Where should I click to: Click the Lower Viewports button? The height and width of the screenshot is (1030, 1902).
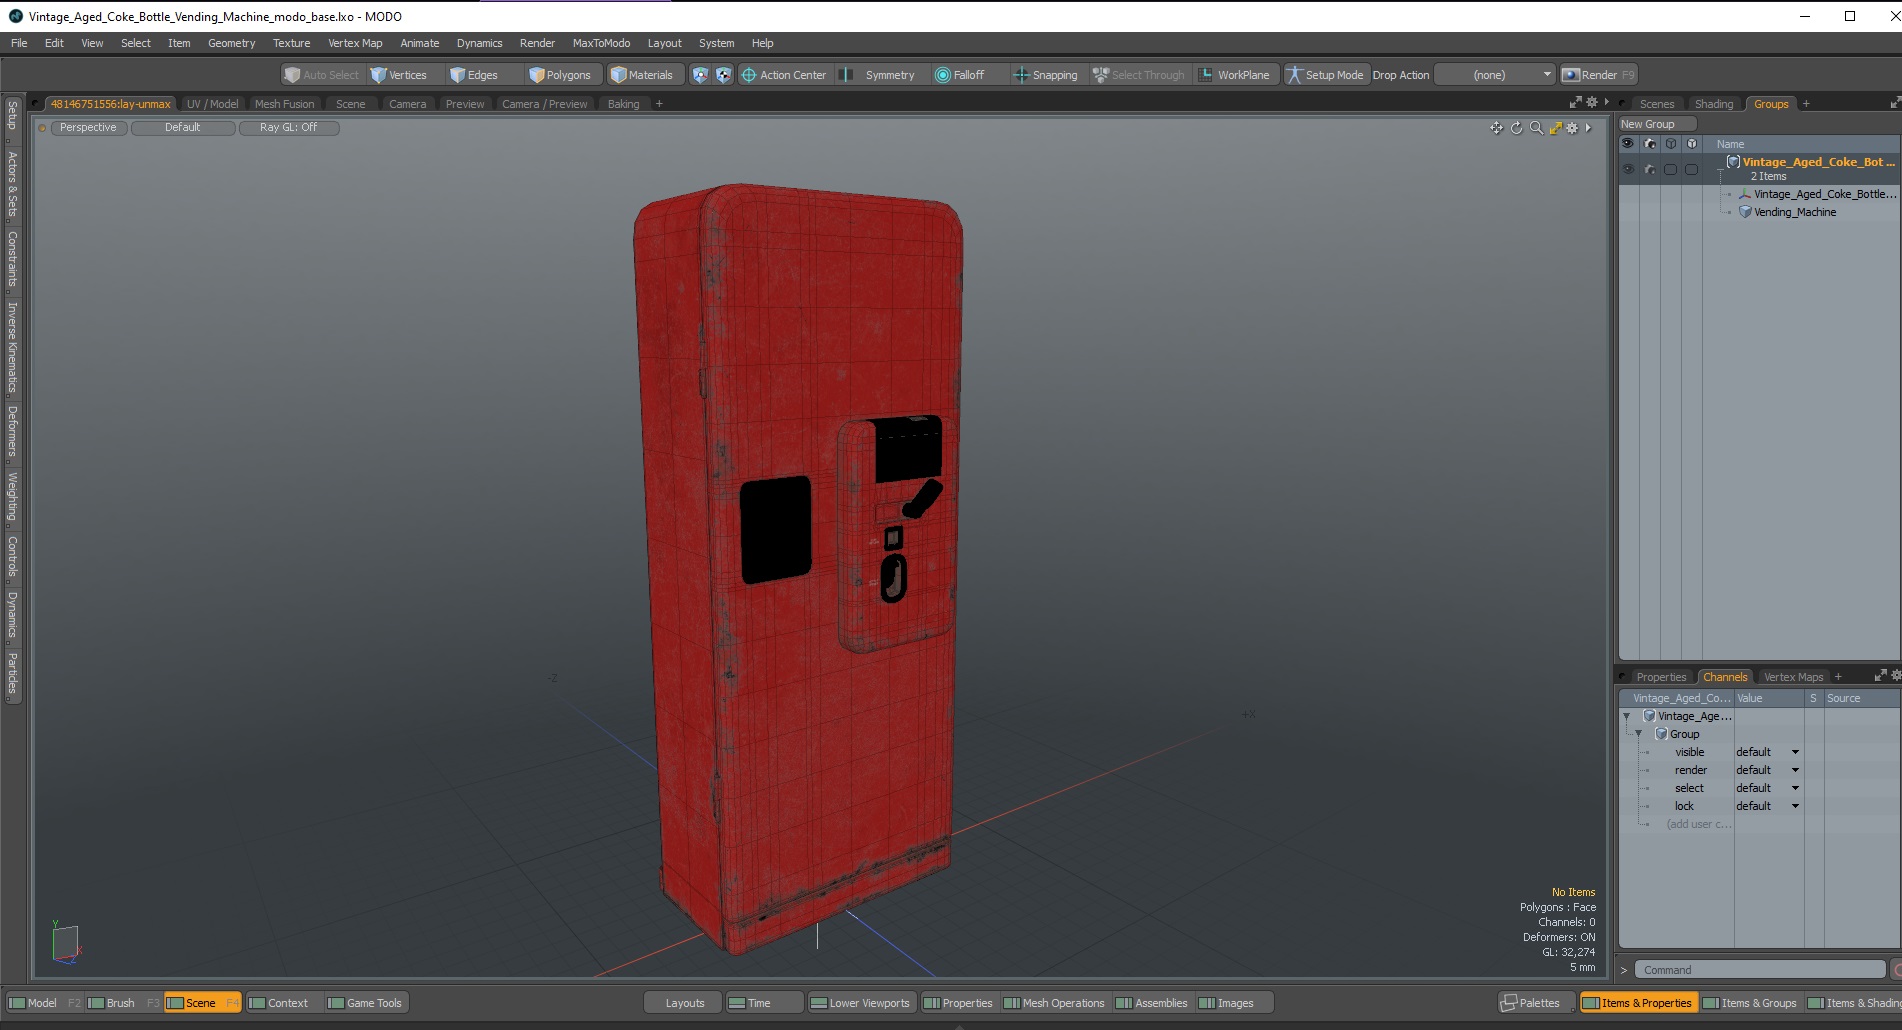[860, 1003]
